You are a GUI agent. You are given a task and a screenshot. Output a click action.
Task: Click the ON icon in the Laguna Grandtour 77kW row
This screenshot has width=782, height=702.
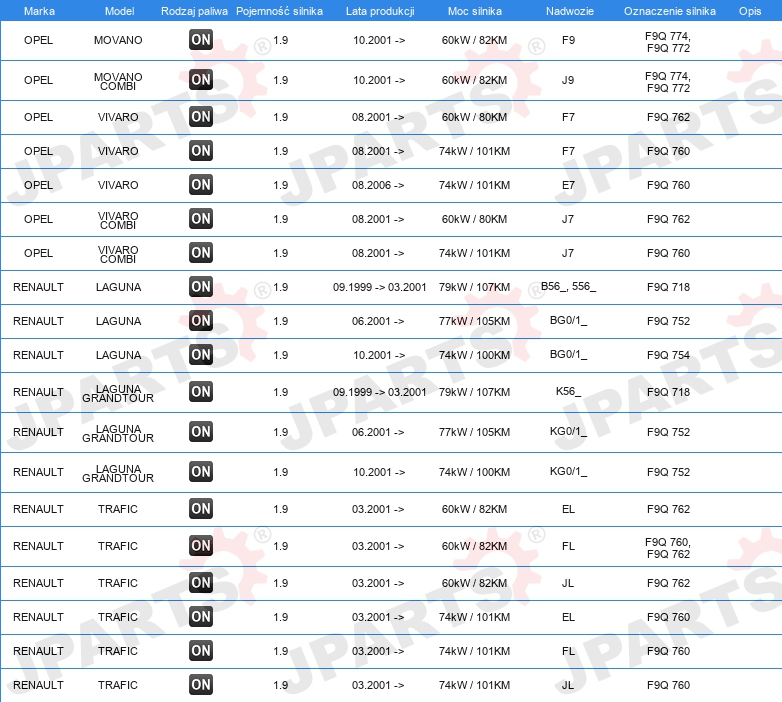[201, 431]
